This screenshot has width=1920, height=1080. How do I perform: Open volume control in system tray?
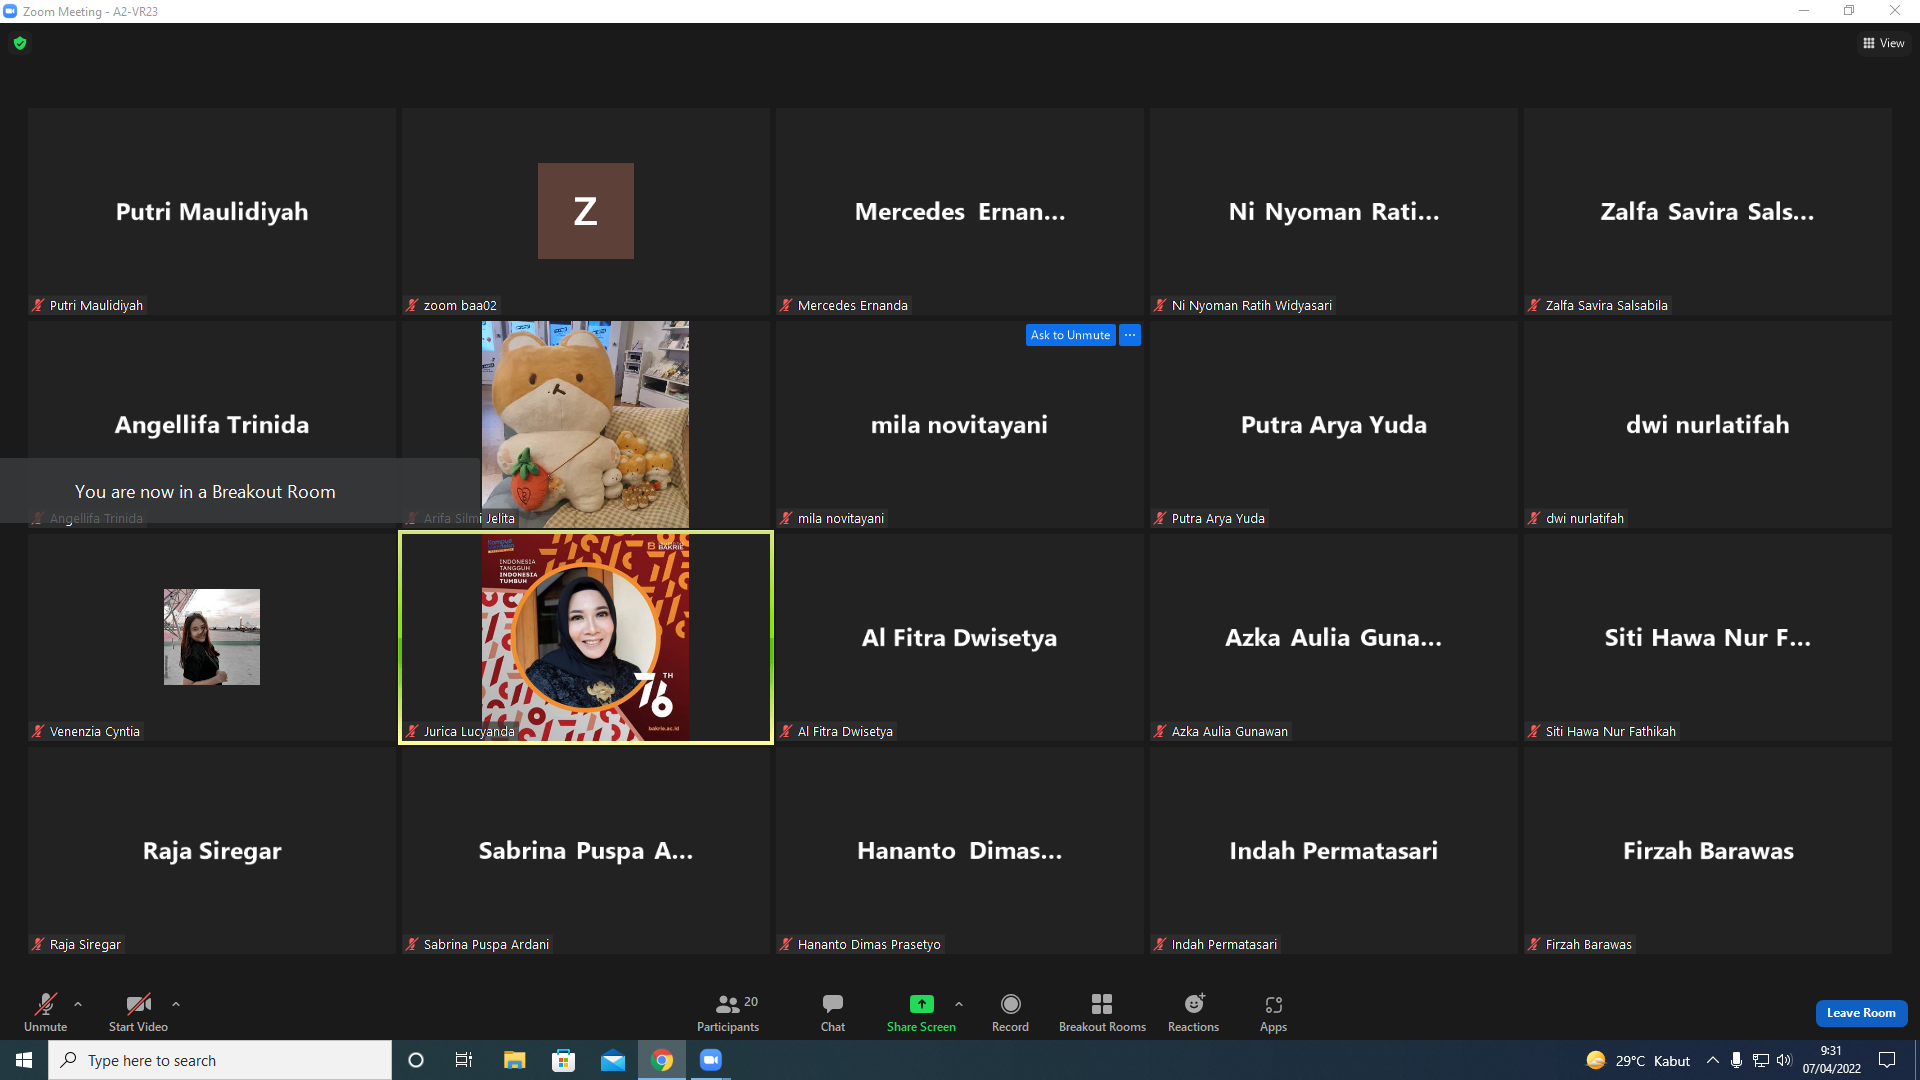(x=1785, y=1060)
